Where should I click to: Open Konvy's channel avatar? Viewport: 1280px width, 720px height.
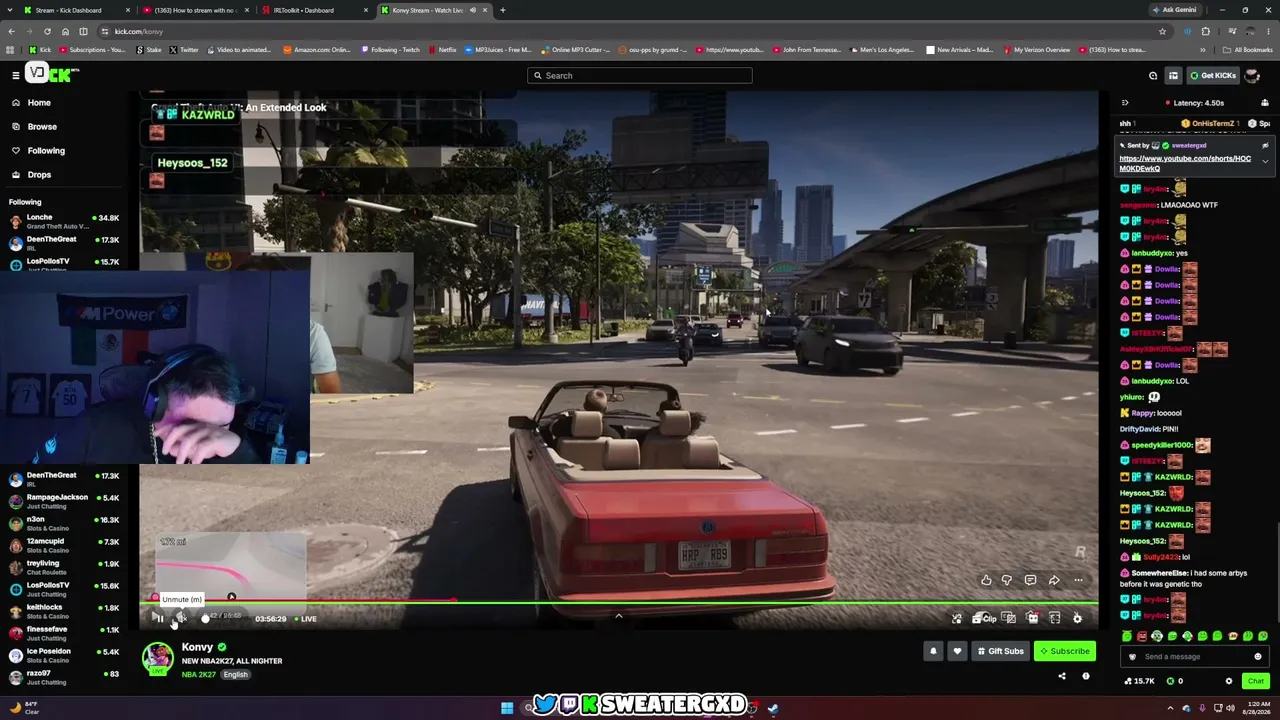point(157,658)
